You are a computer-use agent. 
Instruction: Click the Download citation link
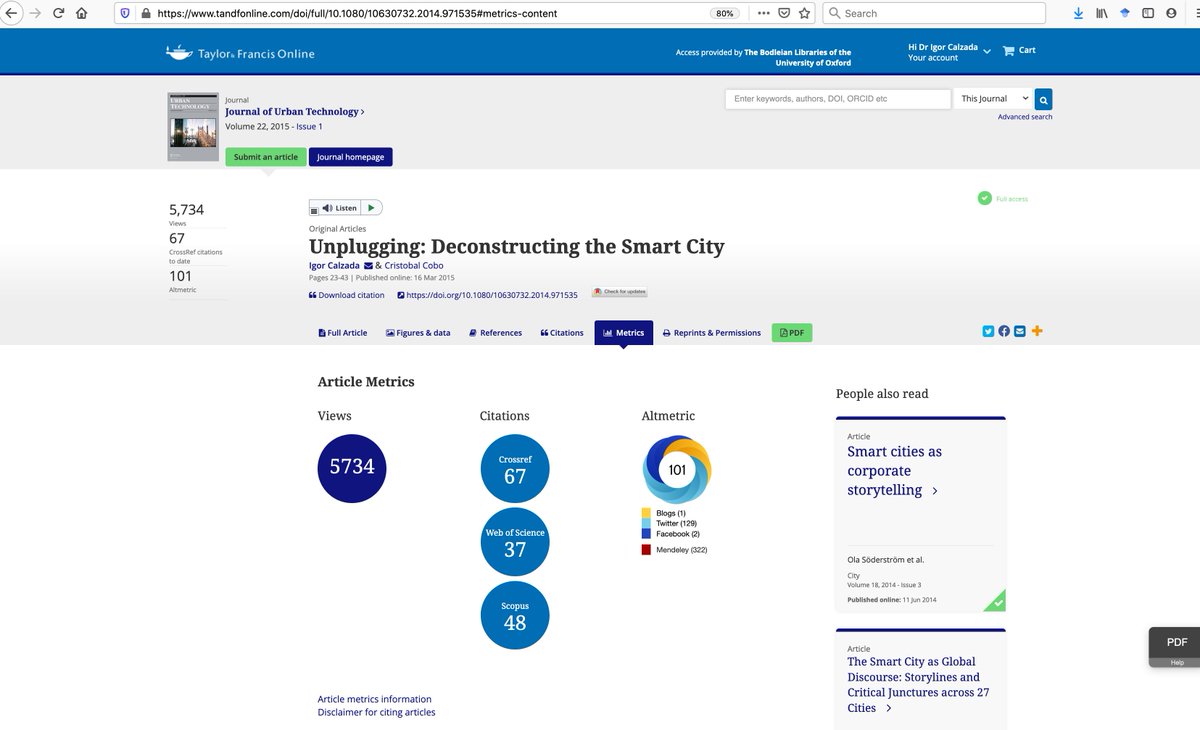[x=347, y=296]
